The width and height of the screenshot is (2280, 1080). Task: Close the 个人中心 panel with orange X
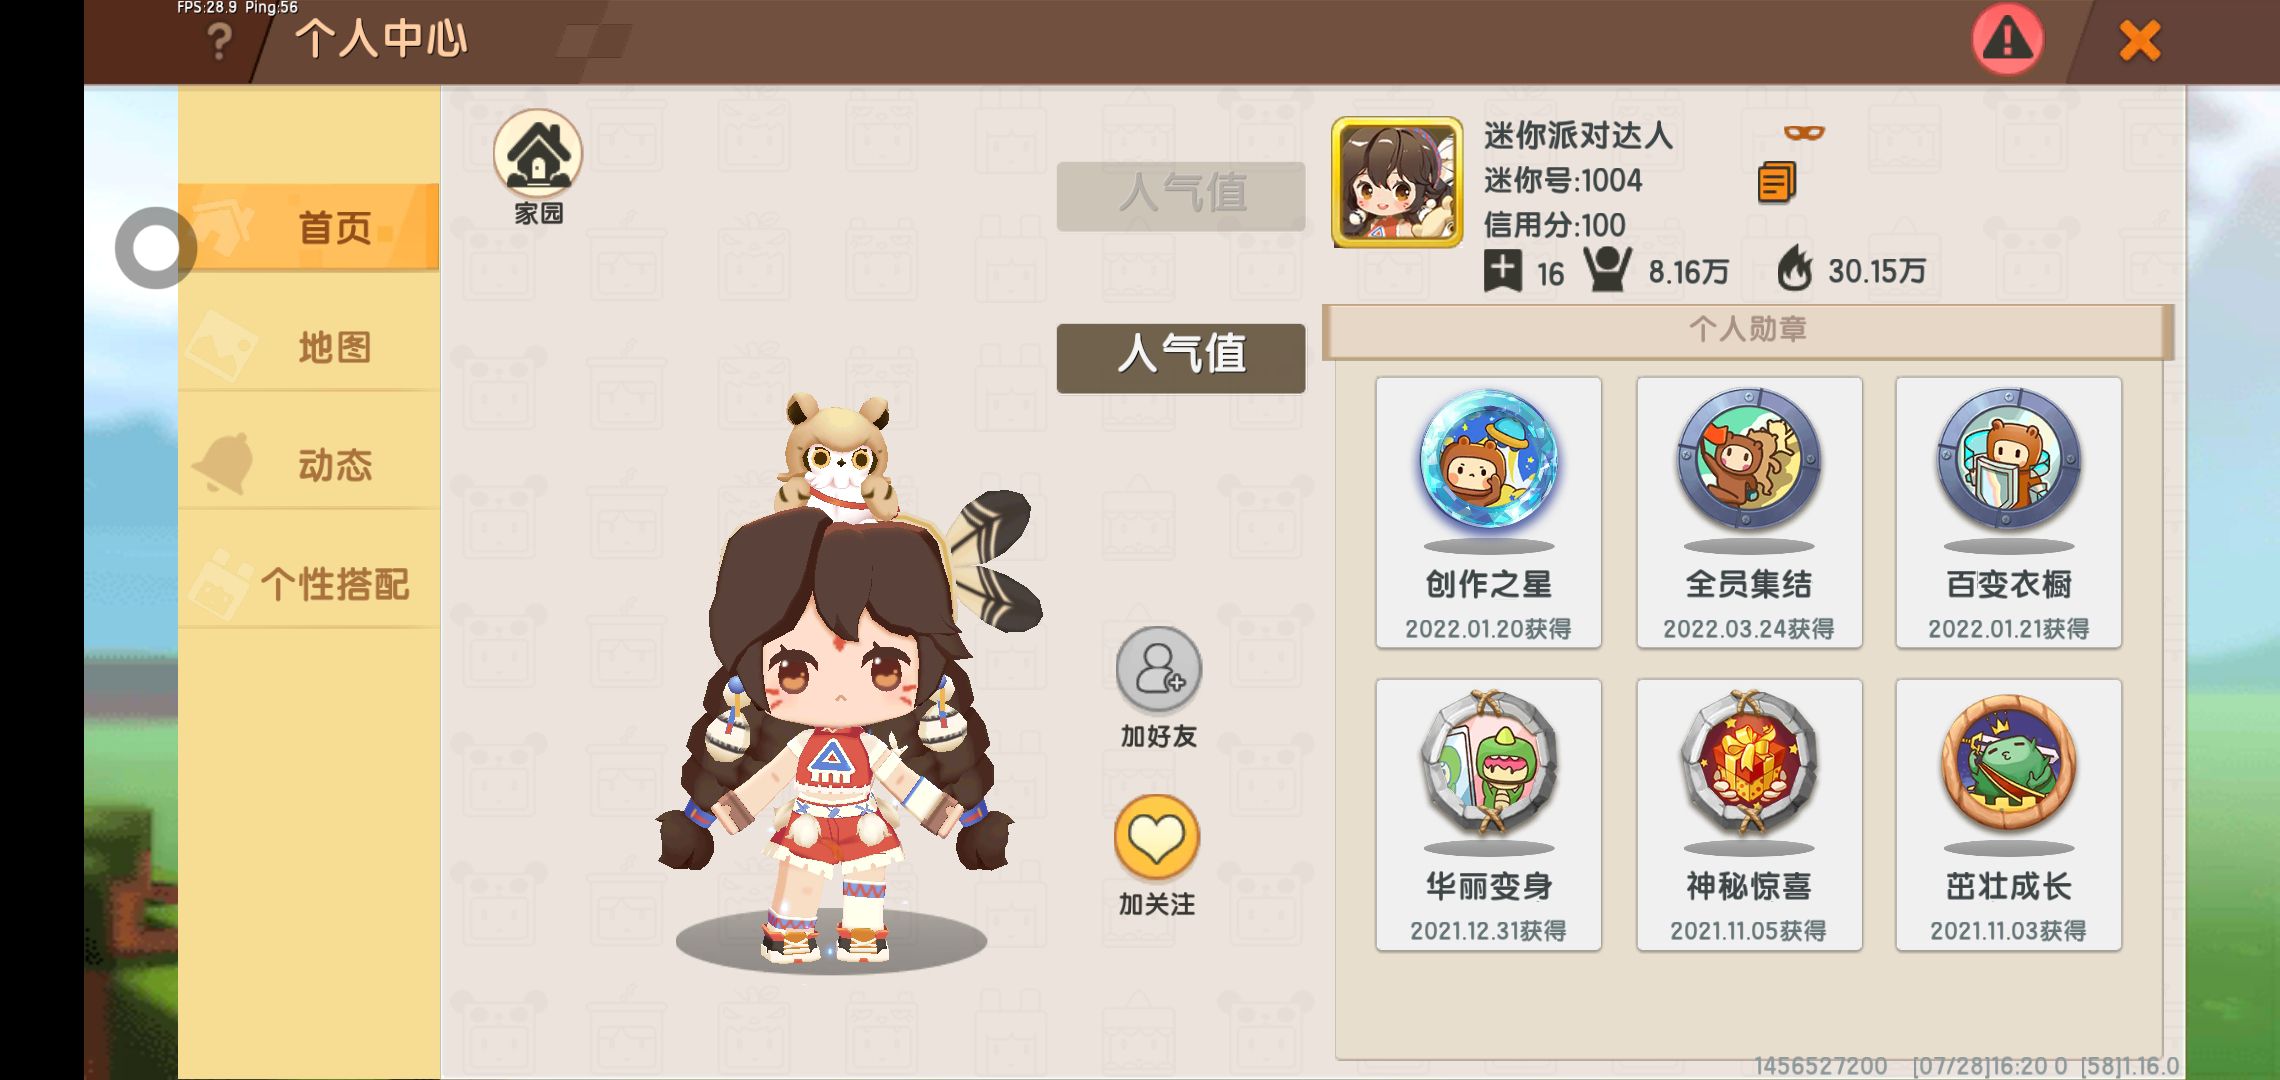[2140, 41]
